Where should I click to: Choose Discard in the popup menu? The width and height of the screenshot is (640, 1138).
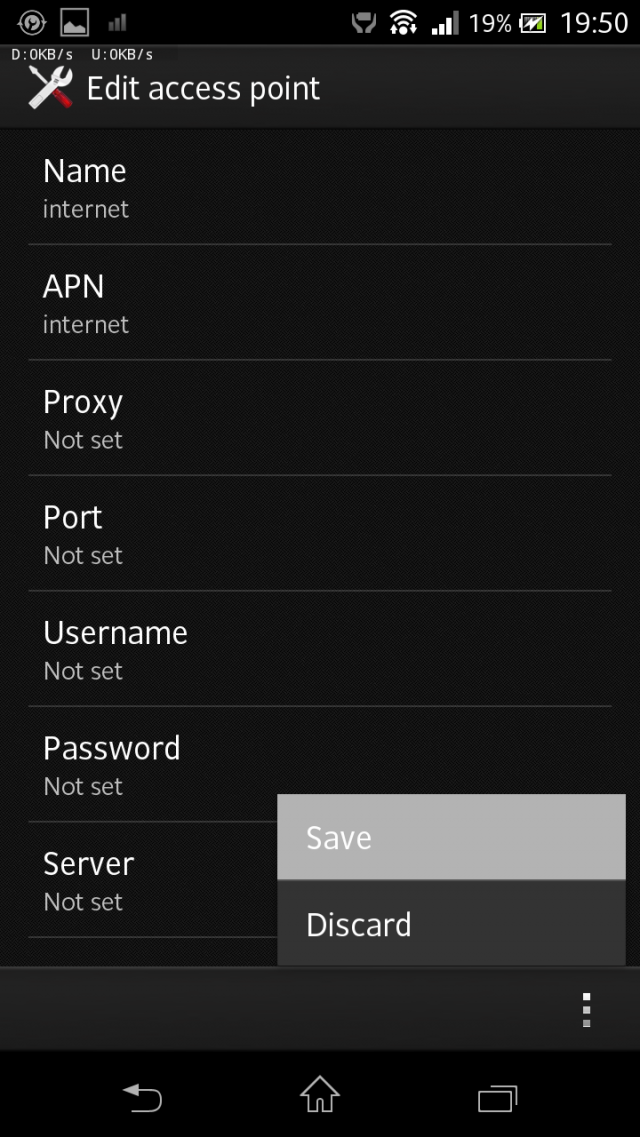click(x=451, y=923)
